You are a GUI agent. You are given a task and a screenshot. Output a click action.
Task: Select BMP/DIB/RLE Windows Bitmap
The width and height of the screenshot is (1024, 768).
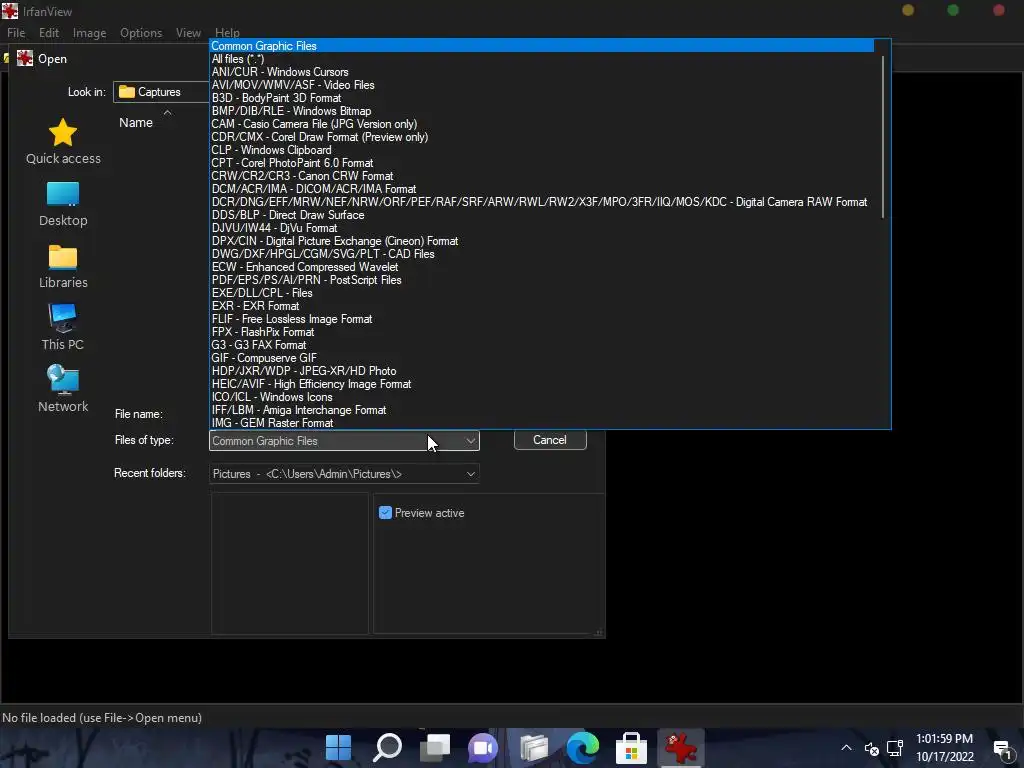[x=541, y=111]
